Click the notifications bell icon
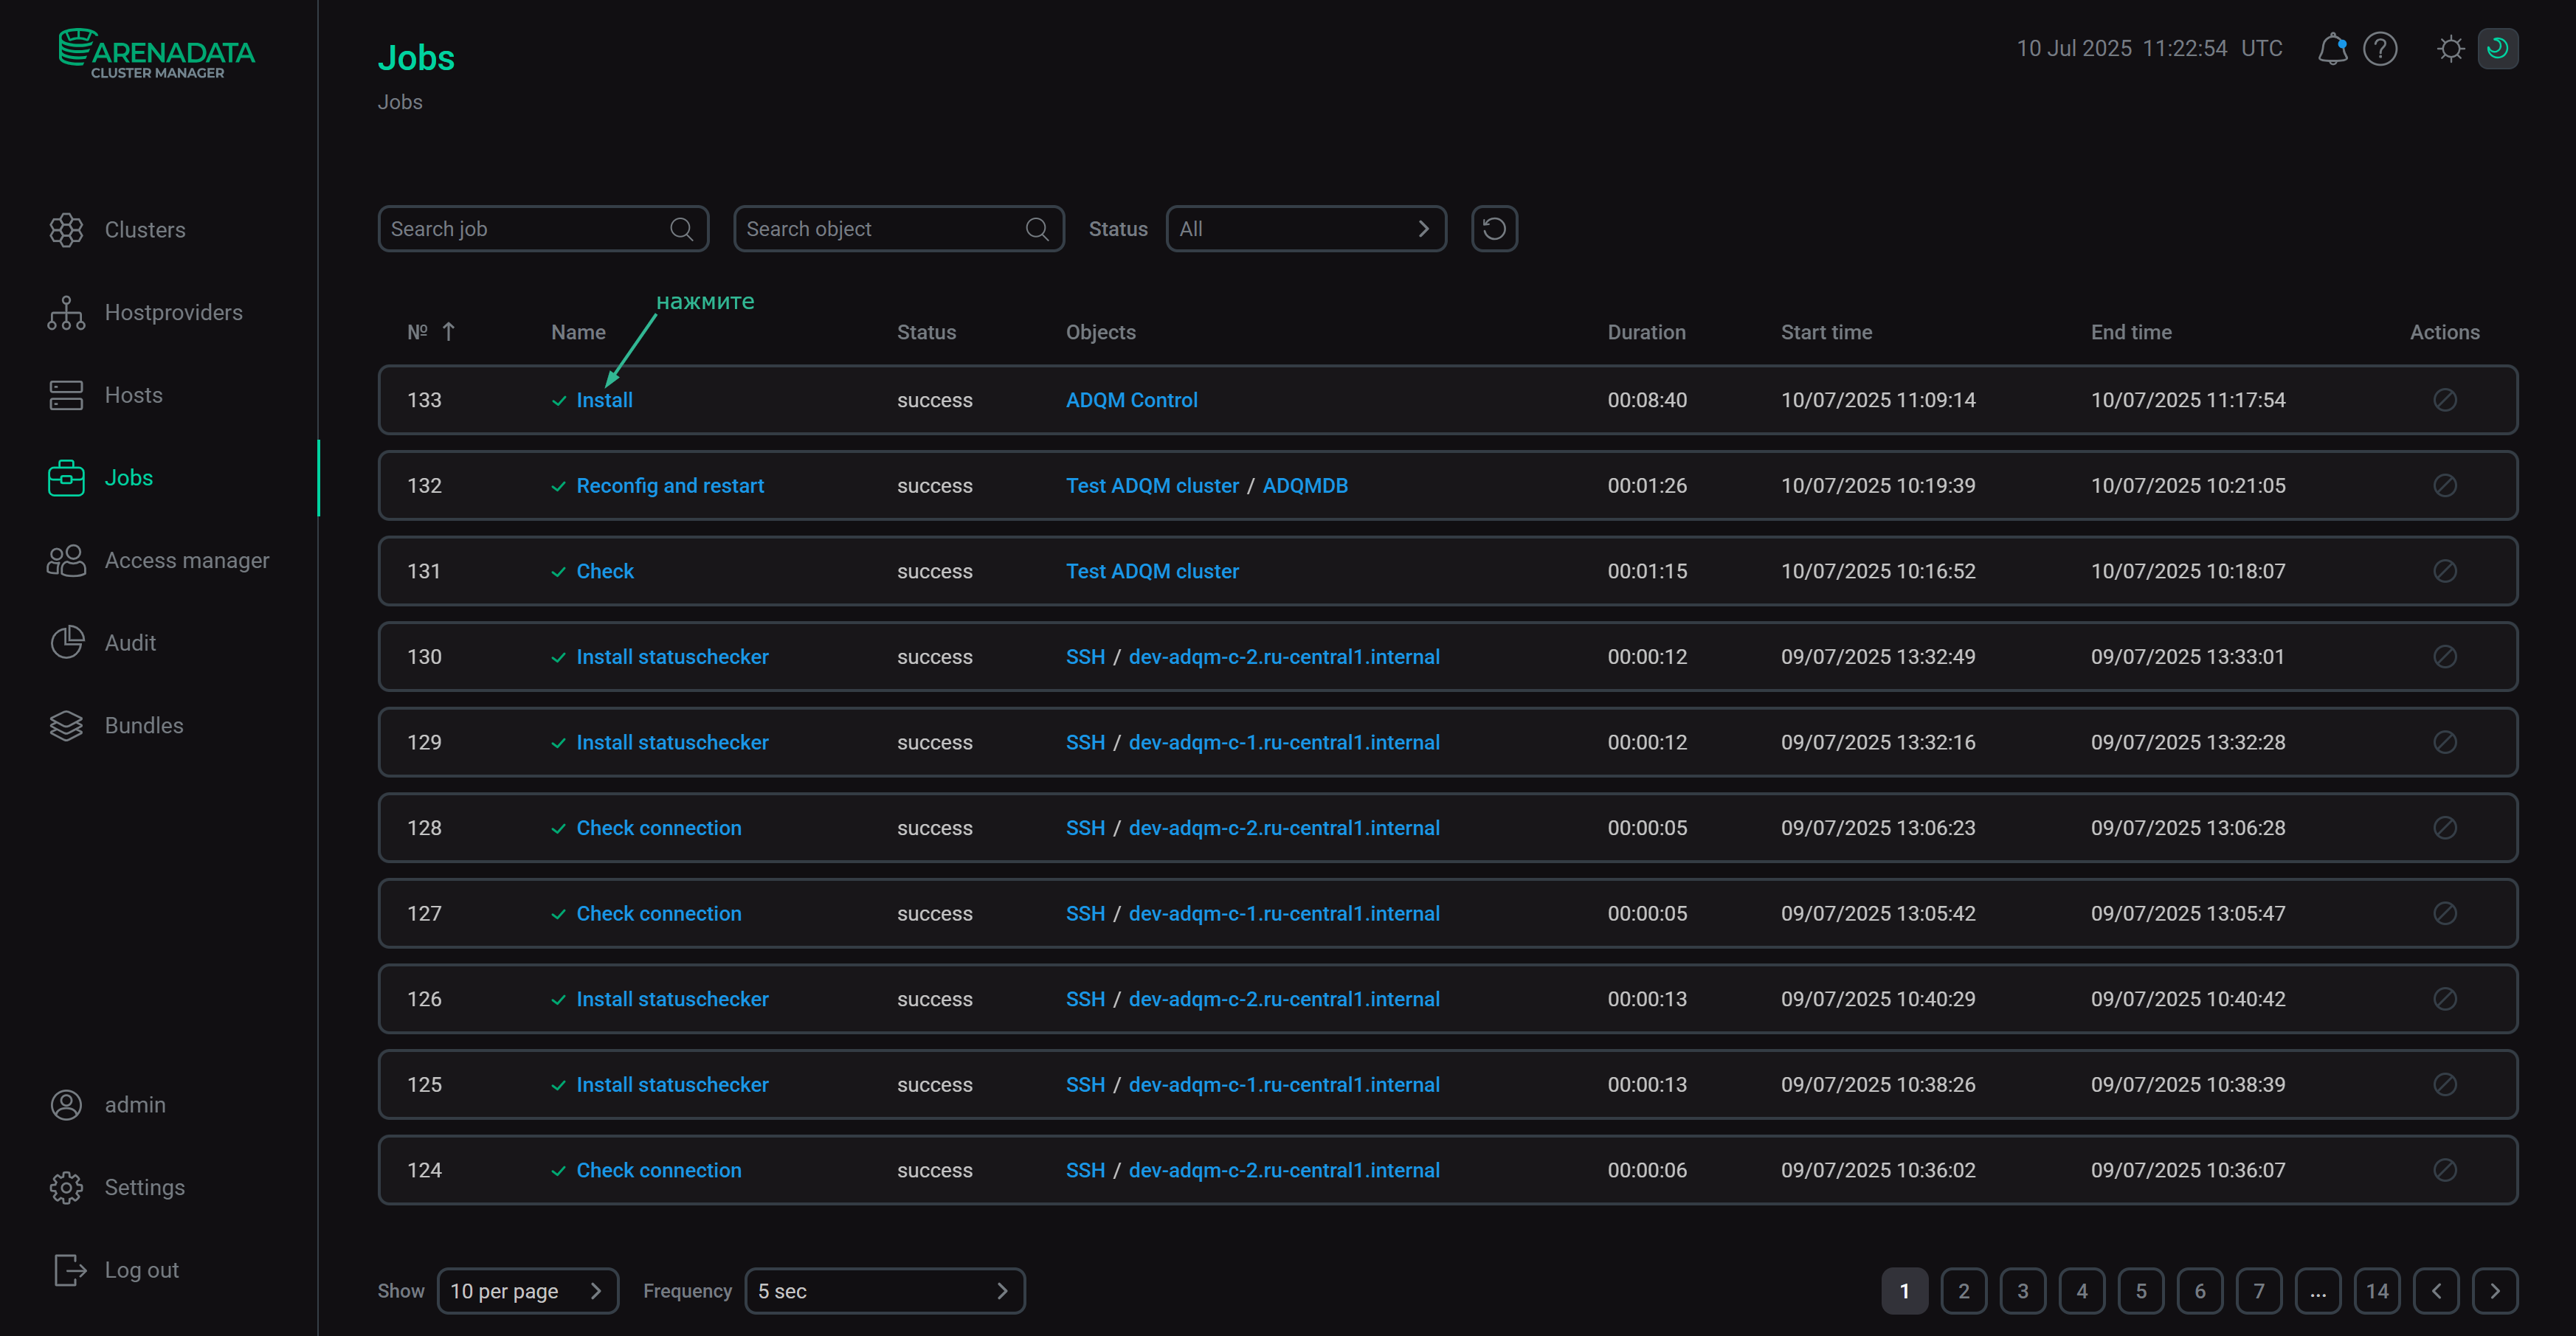The height and width of the screenshot is (1336, 2576). (x=2331, y=48)
